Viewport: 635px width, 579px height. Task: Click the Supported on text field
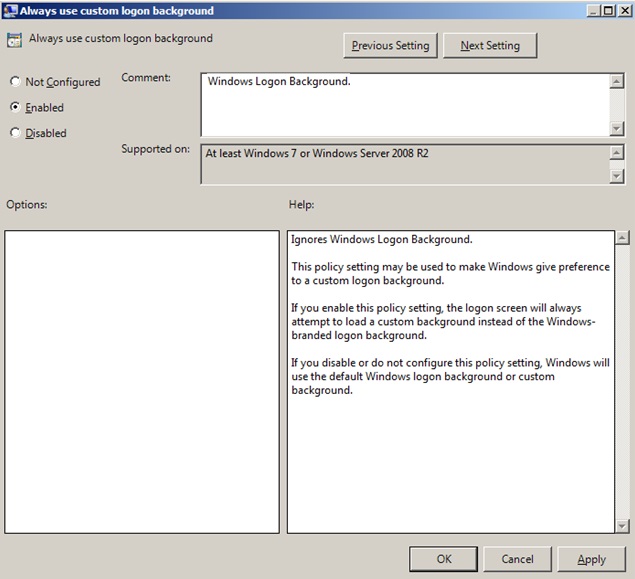(x=405, y=164)
